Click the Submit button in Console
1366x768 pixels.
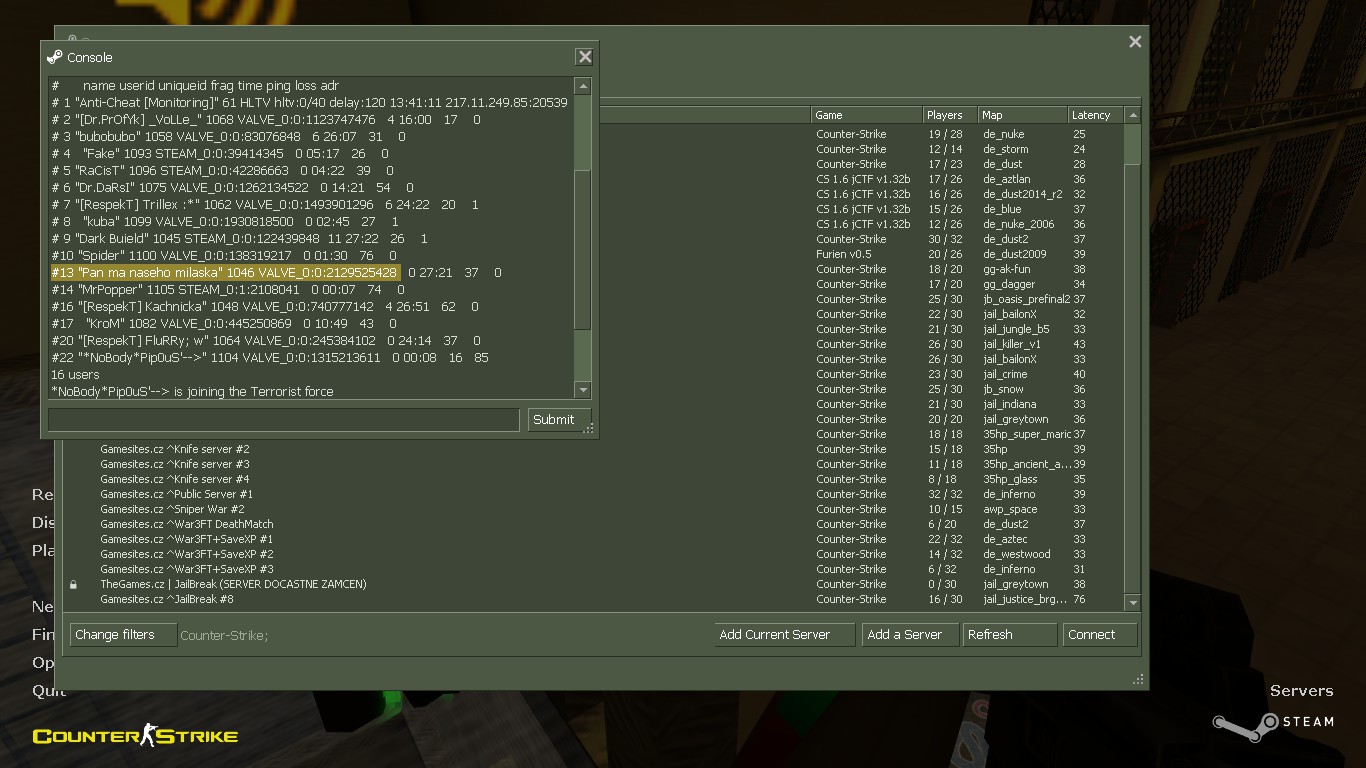point(559,420)
